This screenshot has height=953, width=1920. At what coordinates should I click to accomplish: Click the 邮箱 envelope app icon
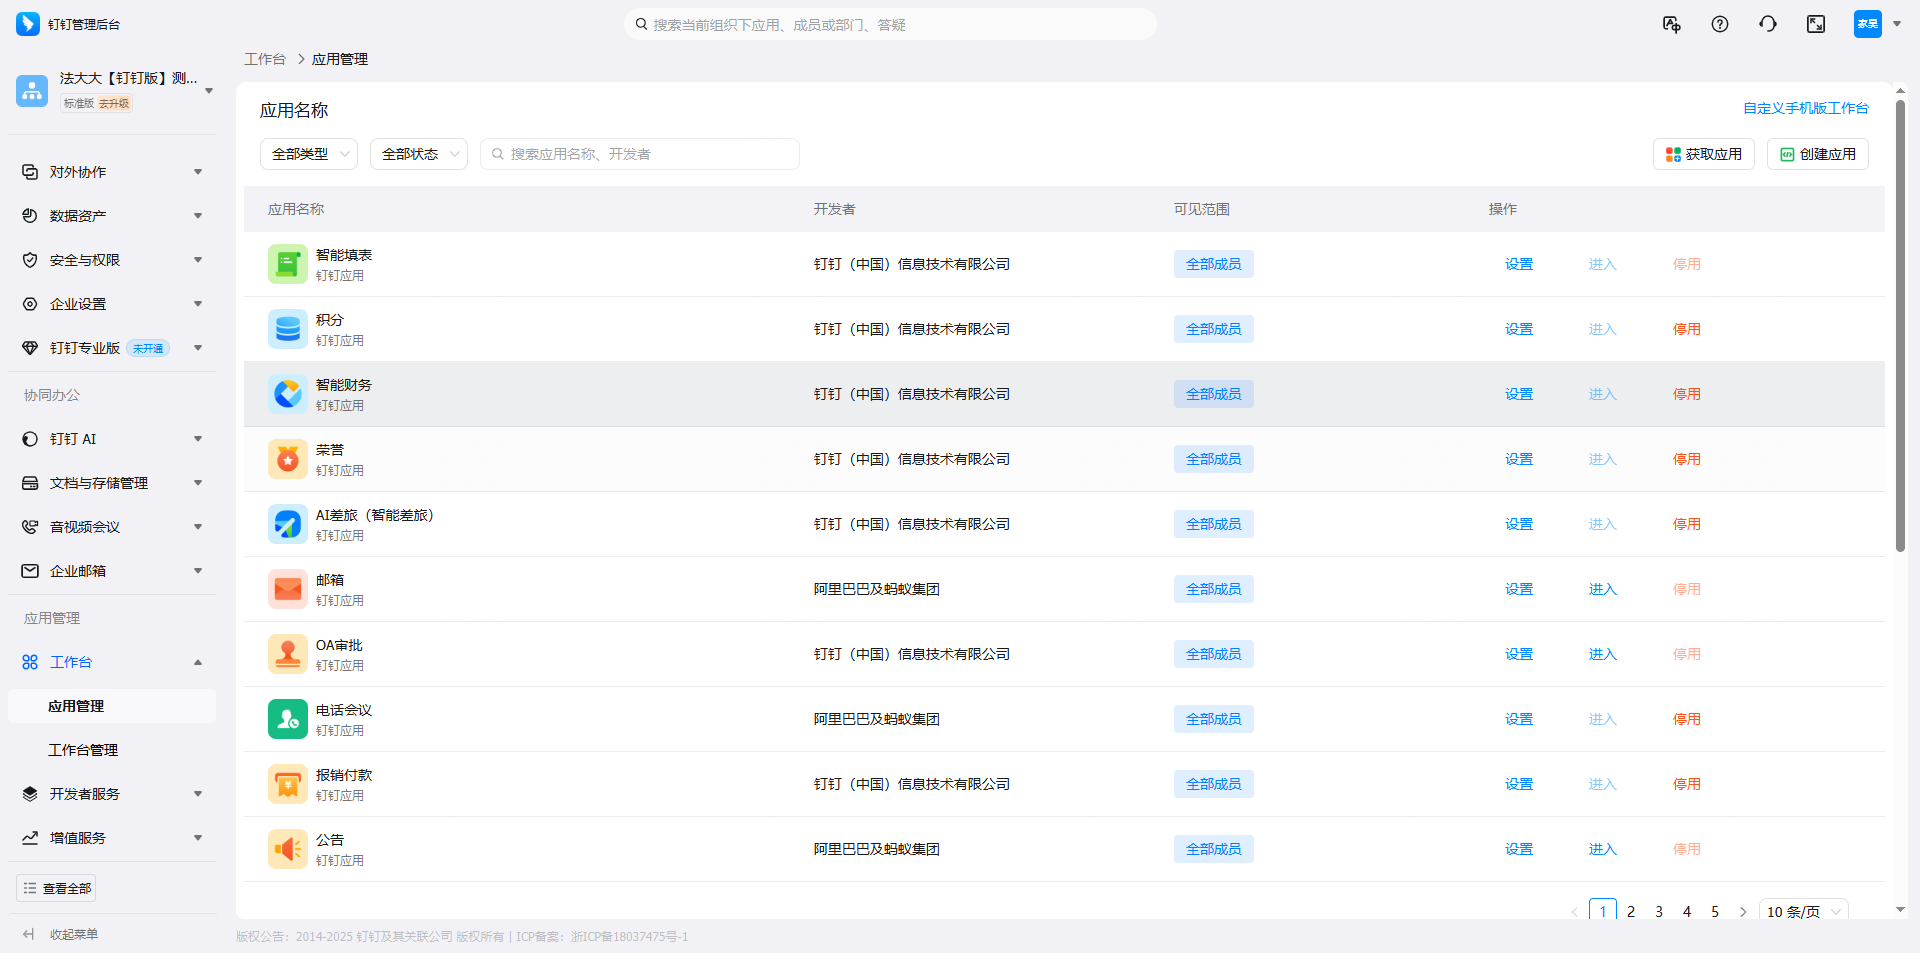pyautogui.click(x=288, y=589)
